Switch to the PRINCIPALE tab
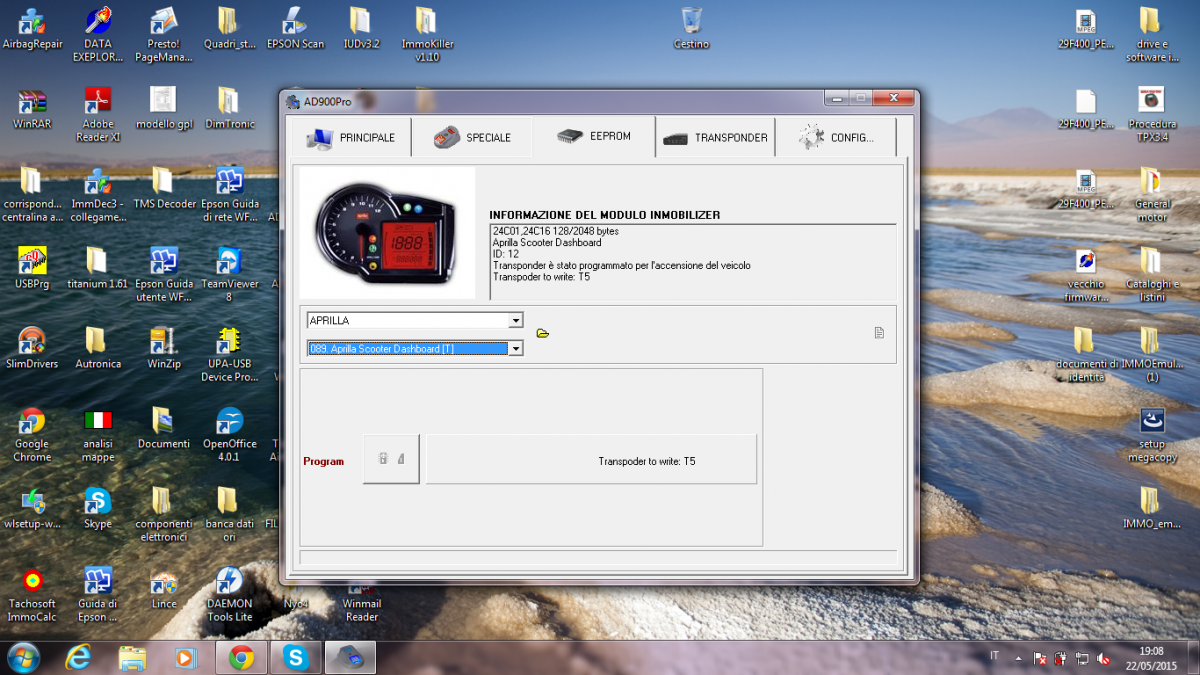Viewport: 1200px width, 675px height. click(x=350, y=138)
